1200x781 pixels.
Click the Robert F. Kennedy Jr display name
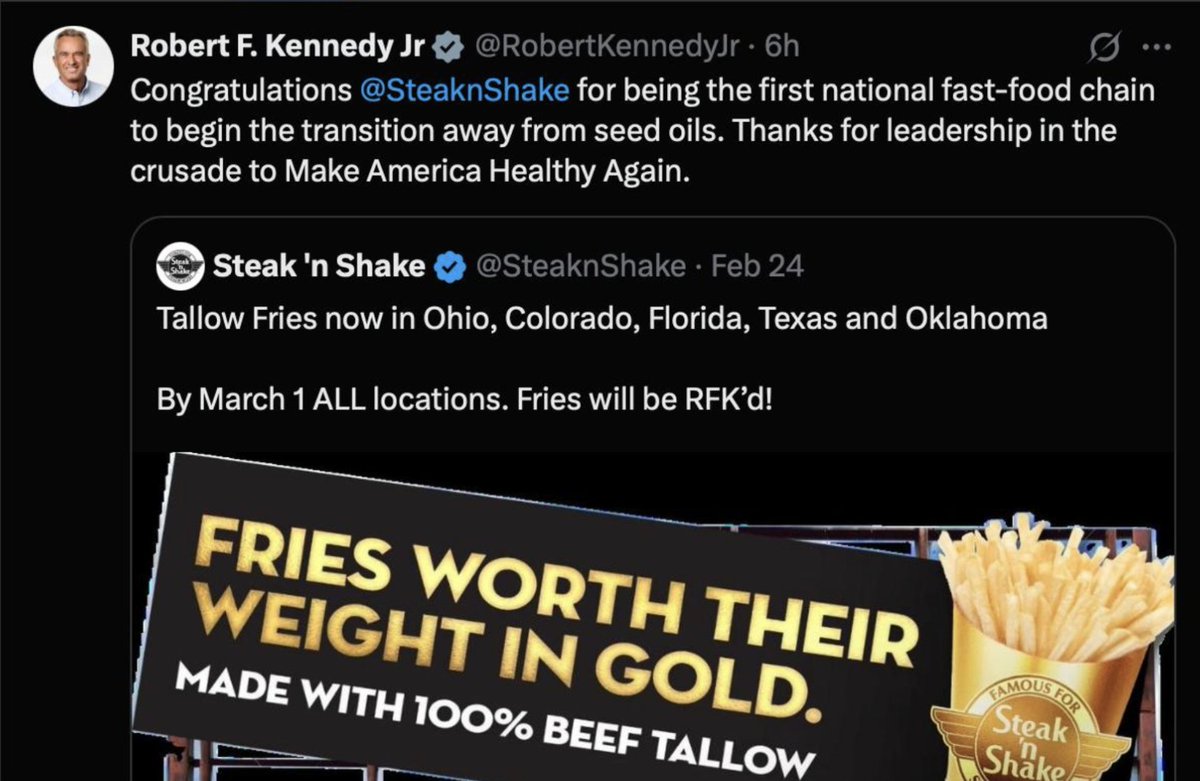point(280,46)
